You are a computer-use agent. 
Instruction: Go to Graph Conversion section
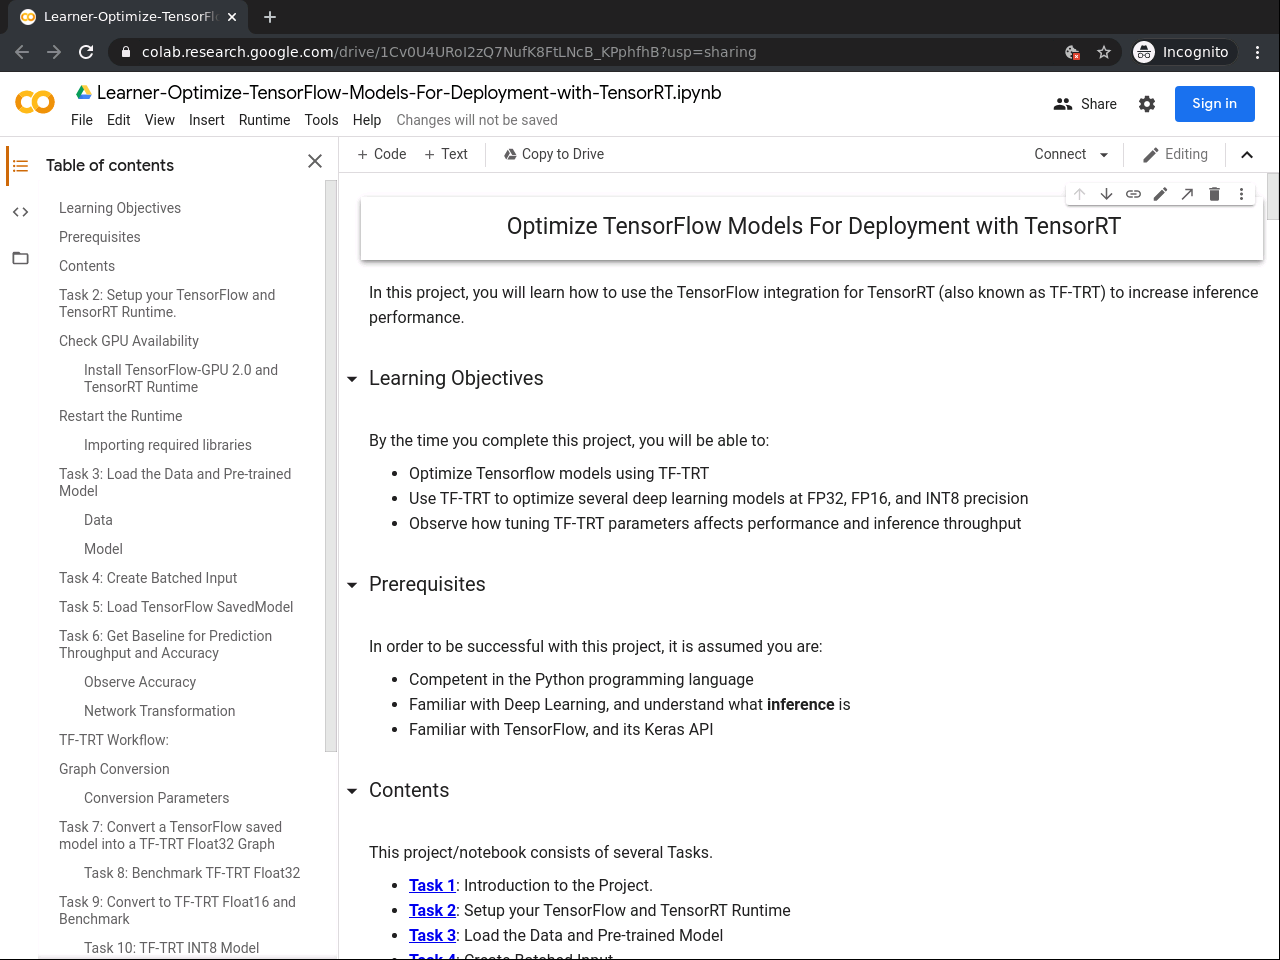coord(114,769)
